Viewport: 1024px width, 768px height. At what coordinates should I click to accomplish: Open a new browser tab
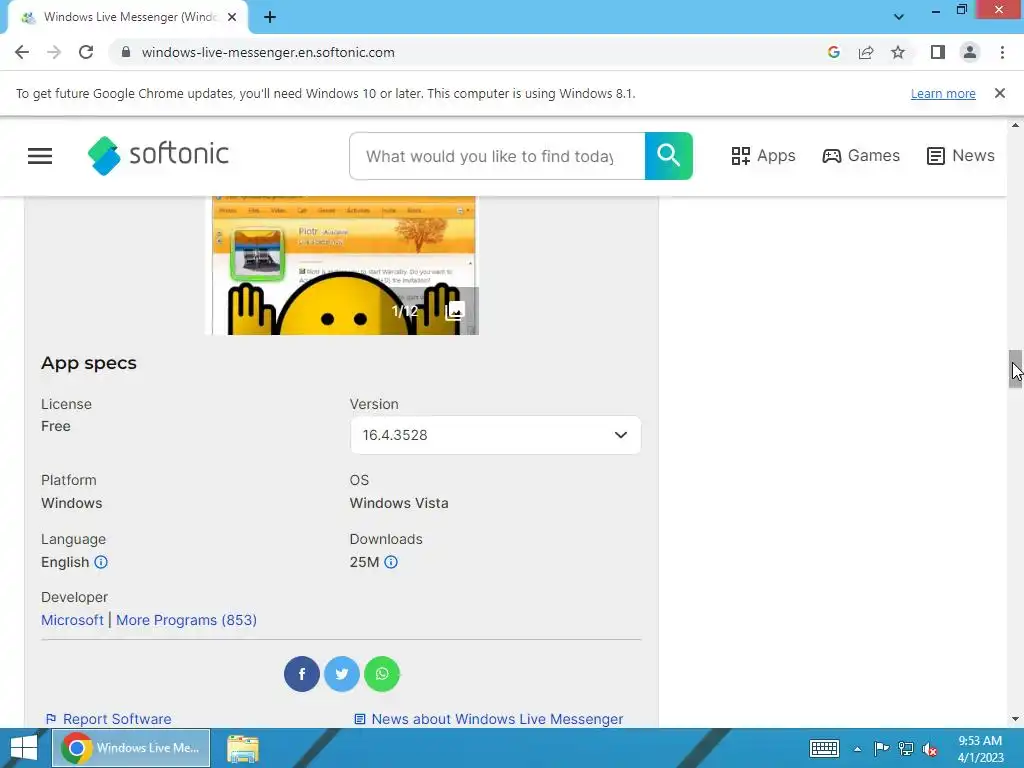pos(270,17)
